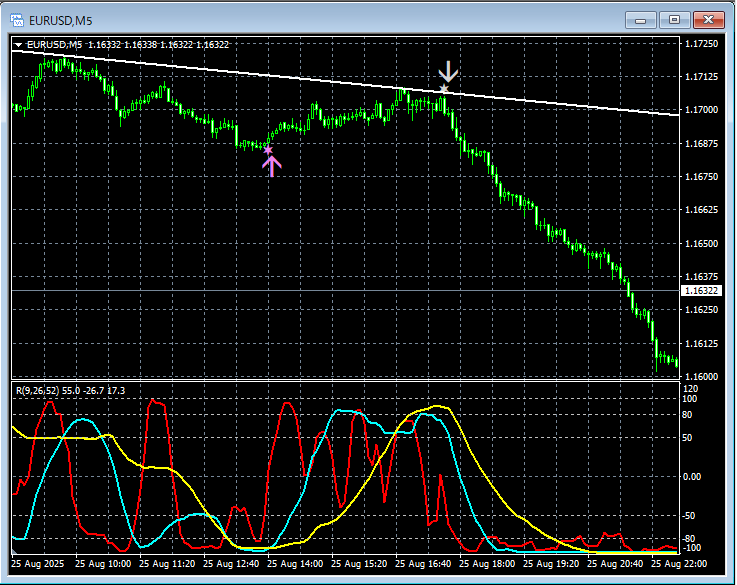This screenshot has width=737, height=585.
Task: Select the cyan indicator line
Action: coord(82,420)
